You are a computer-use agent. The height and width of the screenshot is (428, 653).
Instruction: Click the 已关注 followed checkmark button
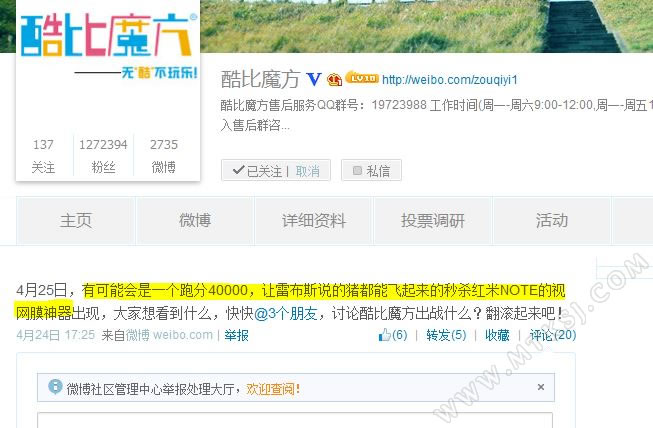(x=257, y=171)
